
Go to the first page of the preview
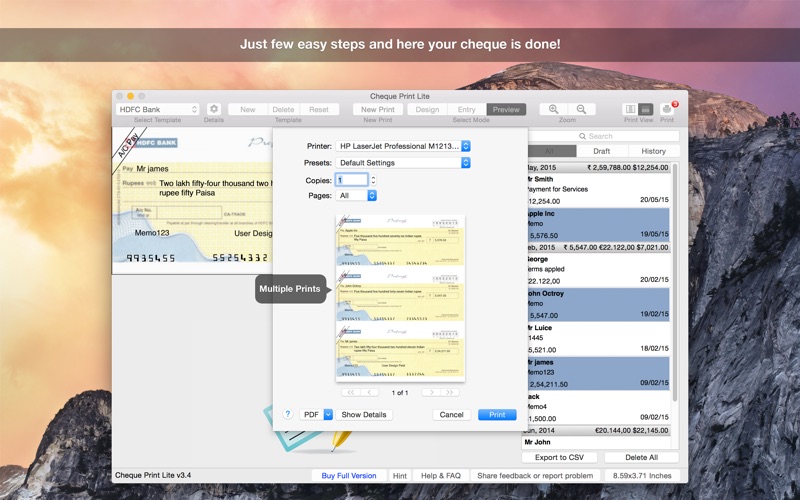351,392
